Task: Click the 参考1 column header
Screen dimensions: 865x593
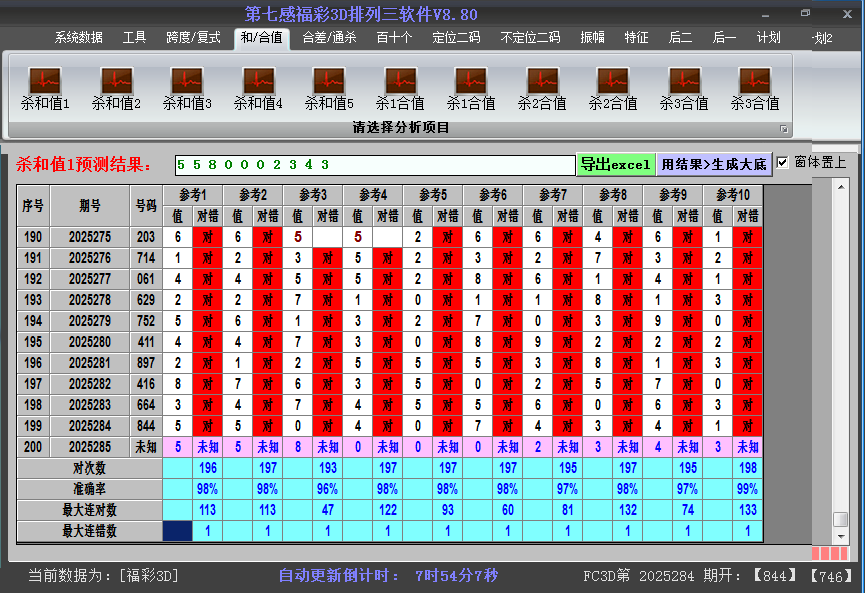Action: (x=193, y=194)
